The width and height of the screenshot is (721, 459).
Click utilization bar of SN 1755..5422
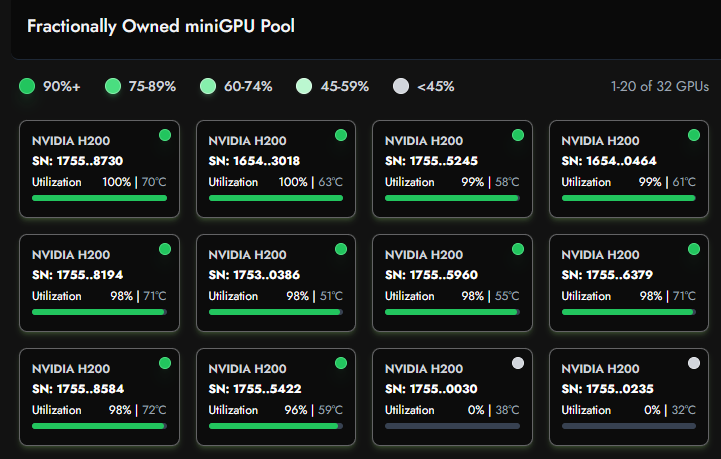tap(276, 426)
